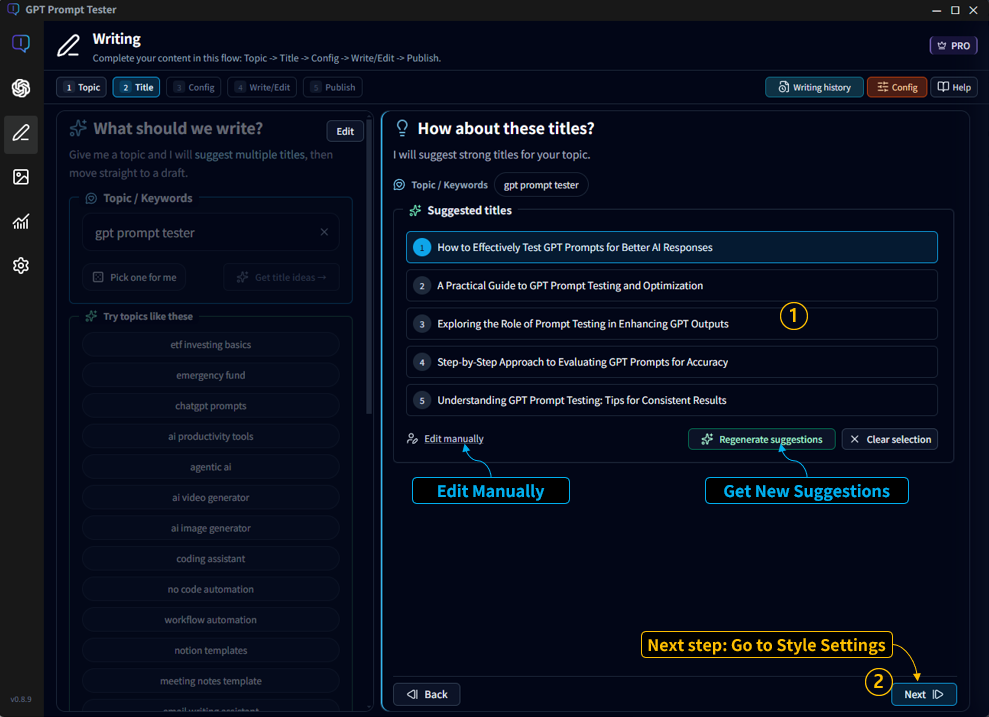Select the Writing pencil sidebar icon
Viewport: 989px width, 717px height.
(21, 134)
